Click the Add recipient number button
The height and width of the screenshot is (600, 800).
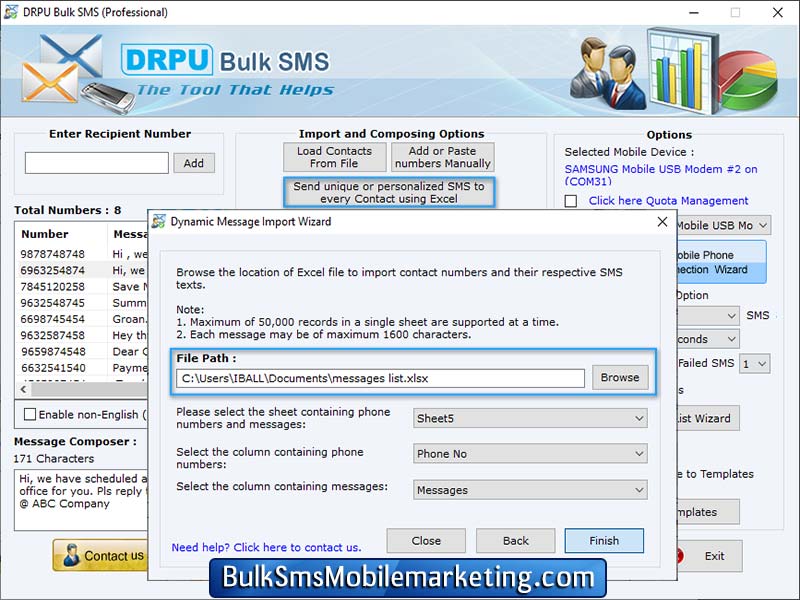[x=194, y=162]
